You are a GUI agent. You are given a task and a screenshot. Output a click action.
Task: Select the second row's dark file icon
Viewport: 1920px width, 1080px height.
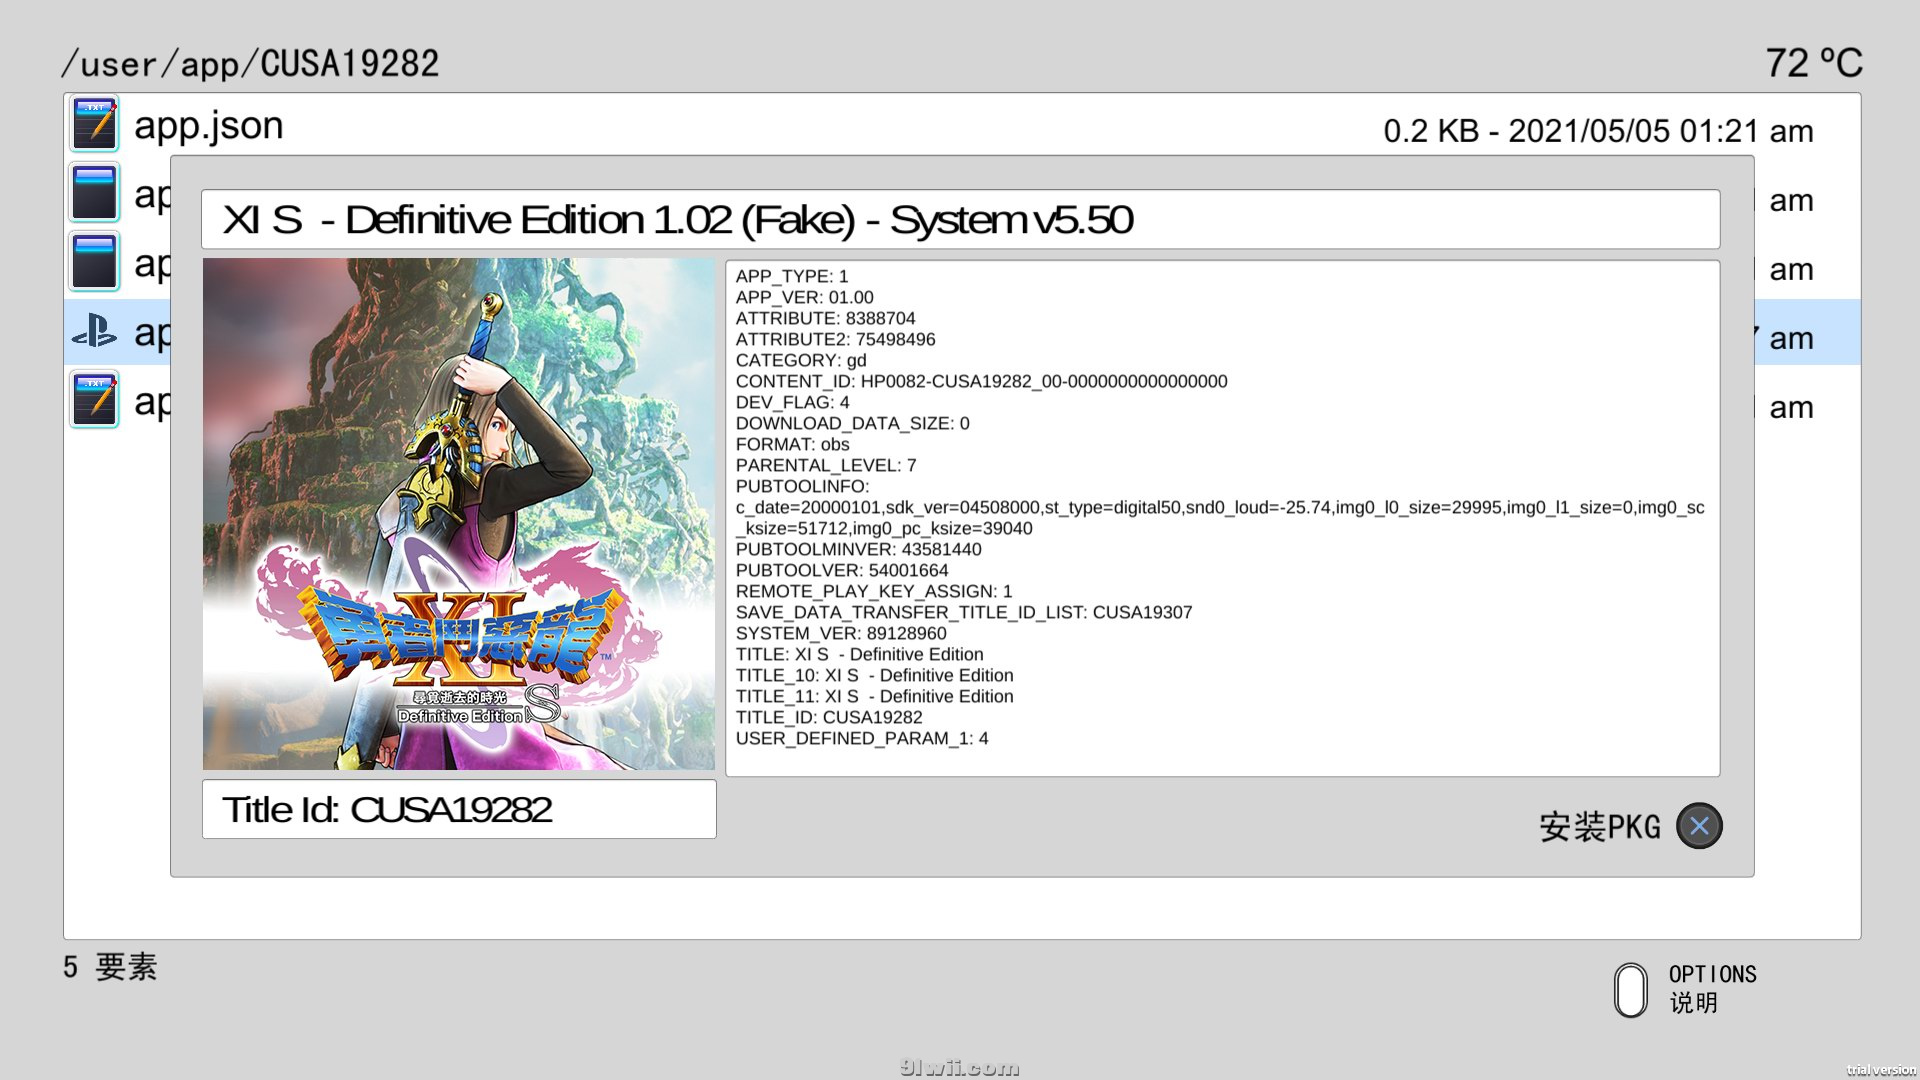tap(95, 193)
